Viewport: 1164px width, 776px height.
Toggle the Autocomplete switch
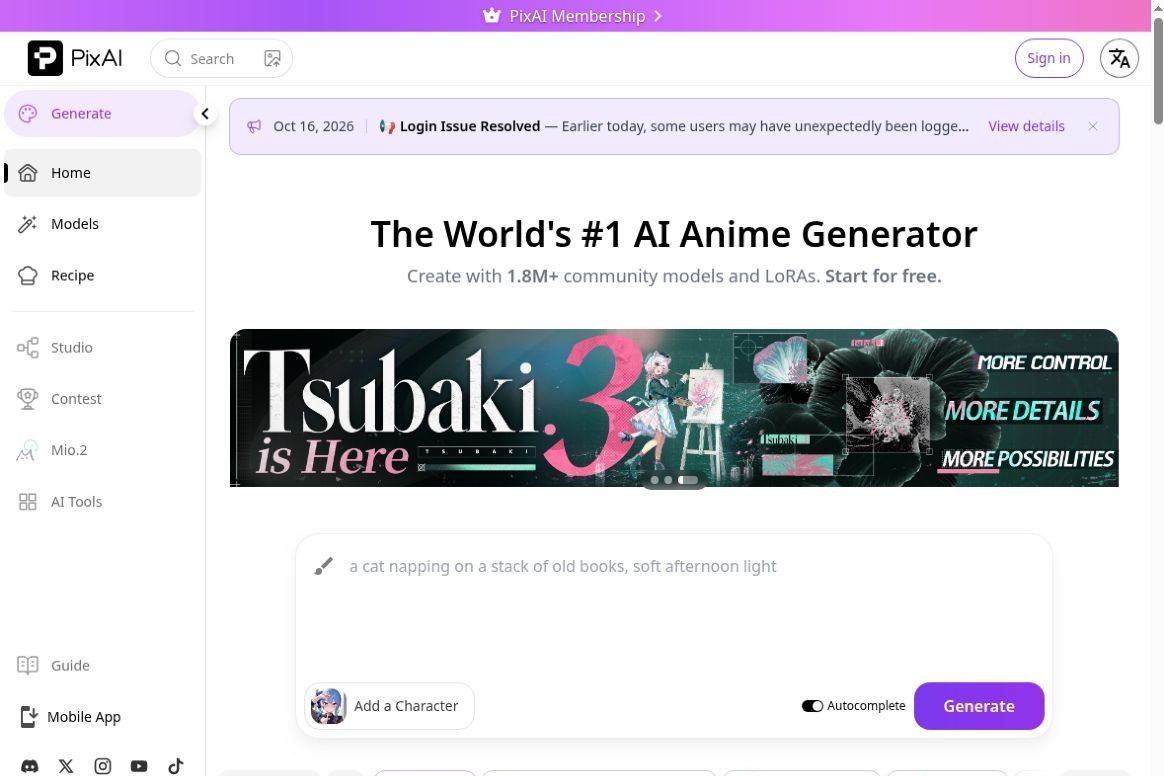coord(812,705)
